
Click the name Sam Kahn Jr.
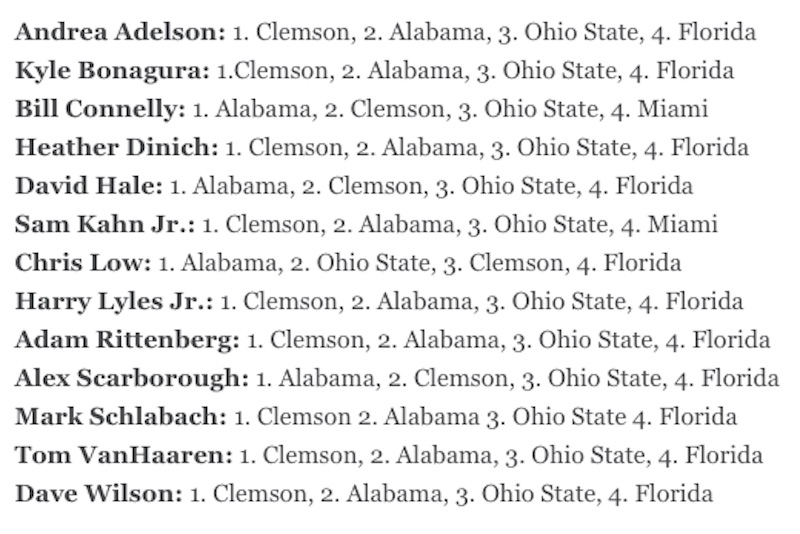click(105, 224)
